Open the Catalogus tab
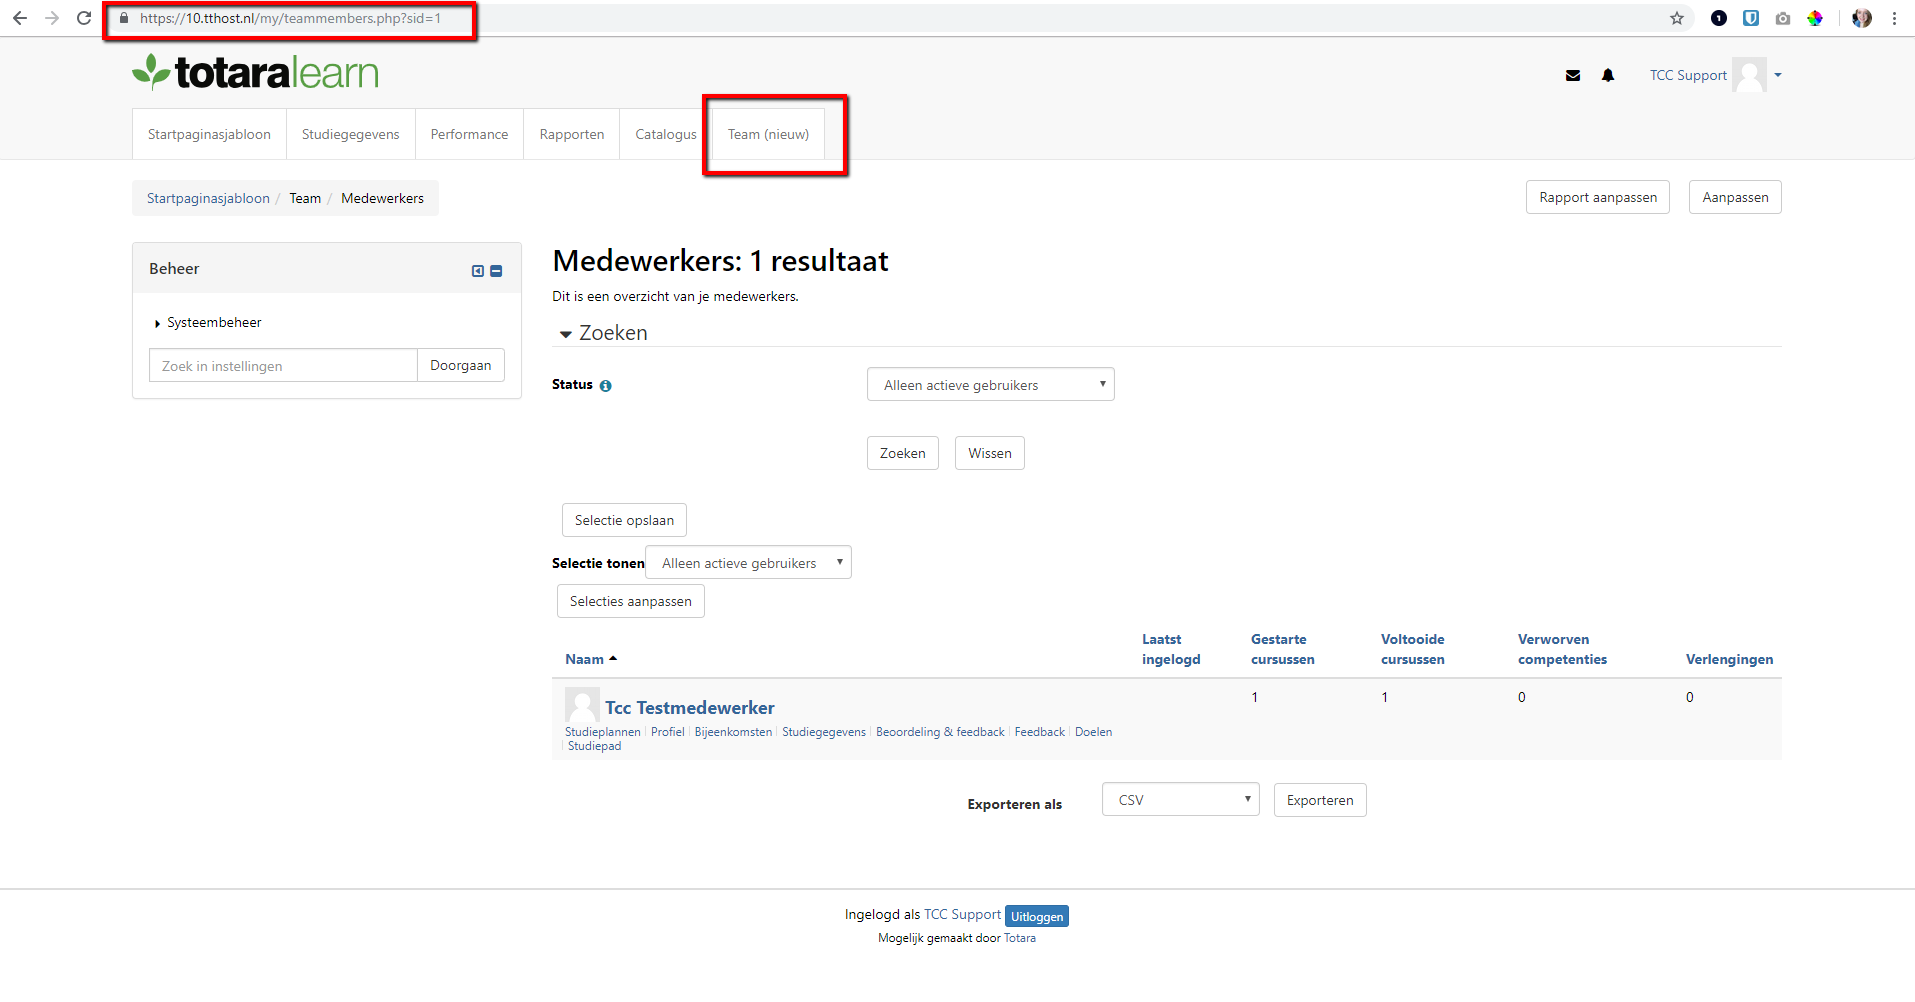The height and width of the screenshot is (1002, 1915). [665, 134]
